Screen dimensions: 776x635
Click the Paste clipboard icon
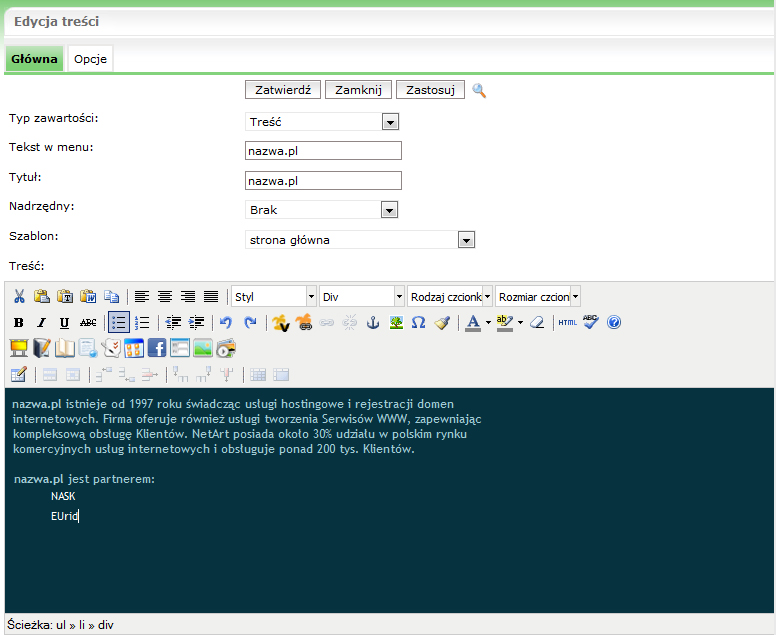click(x=42, y=296)
